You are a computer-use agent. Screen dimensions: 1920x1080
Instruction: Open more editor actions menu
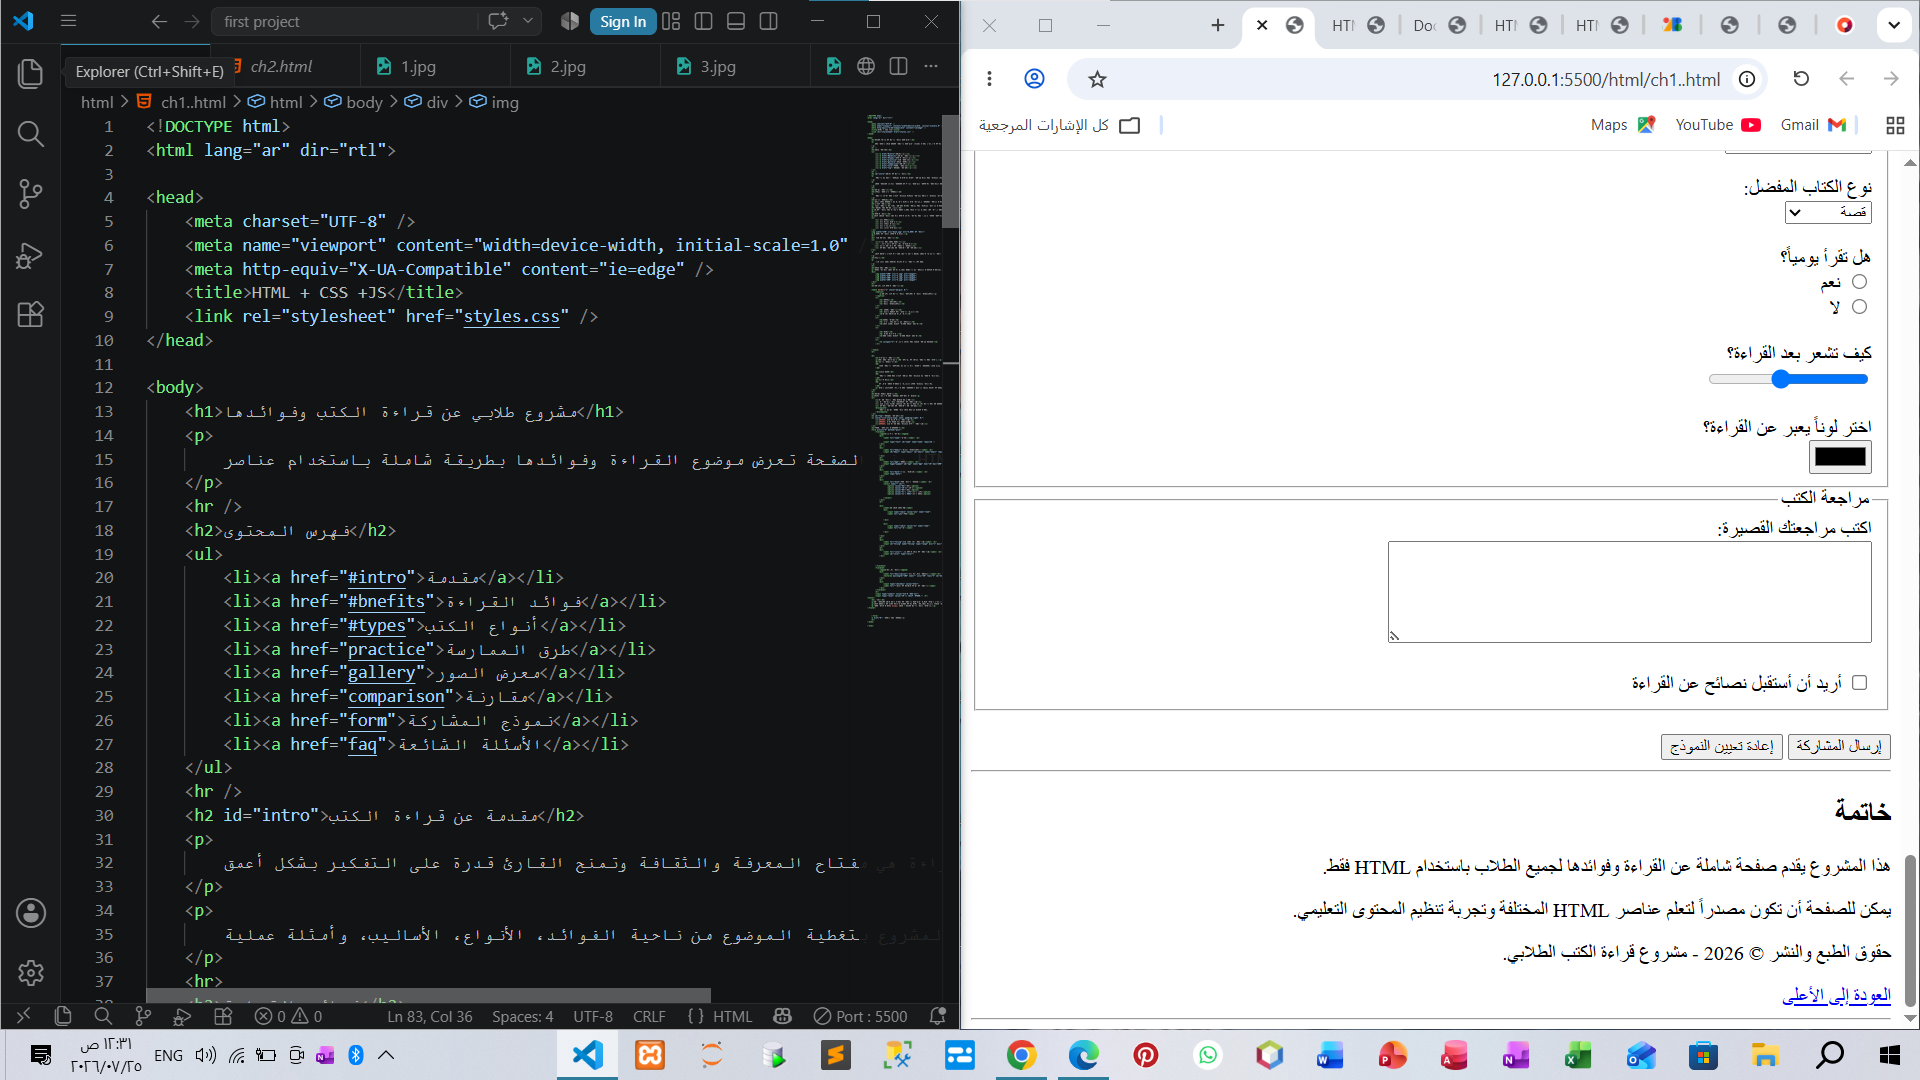tap(931, 66)
